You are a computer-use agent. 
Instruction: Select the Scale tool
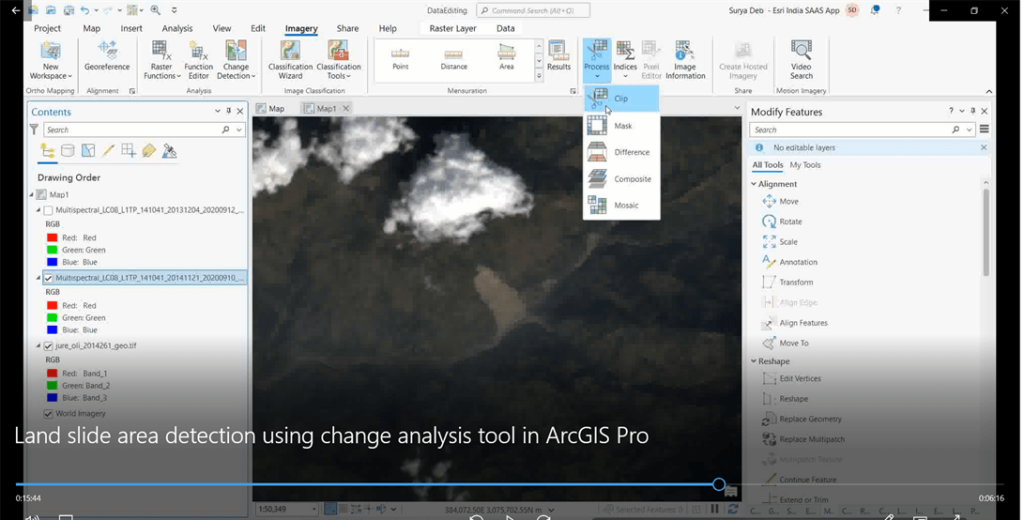780,242
